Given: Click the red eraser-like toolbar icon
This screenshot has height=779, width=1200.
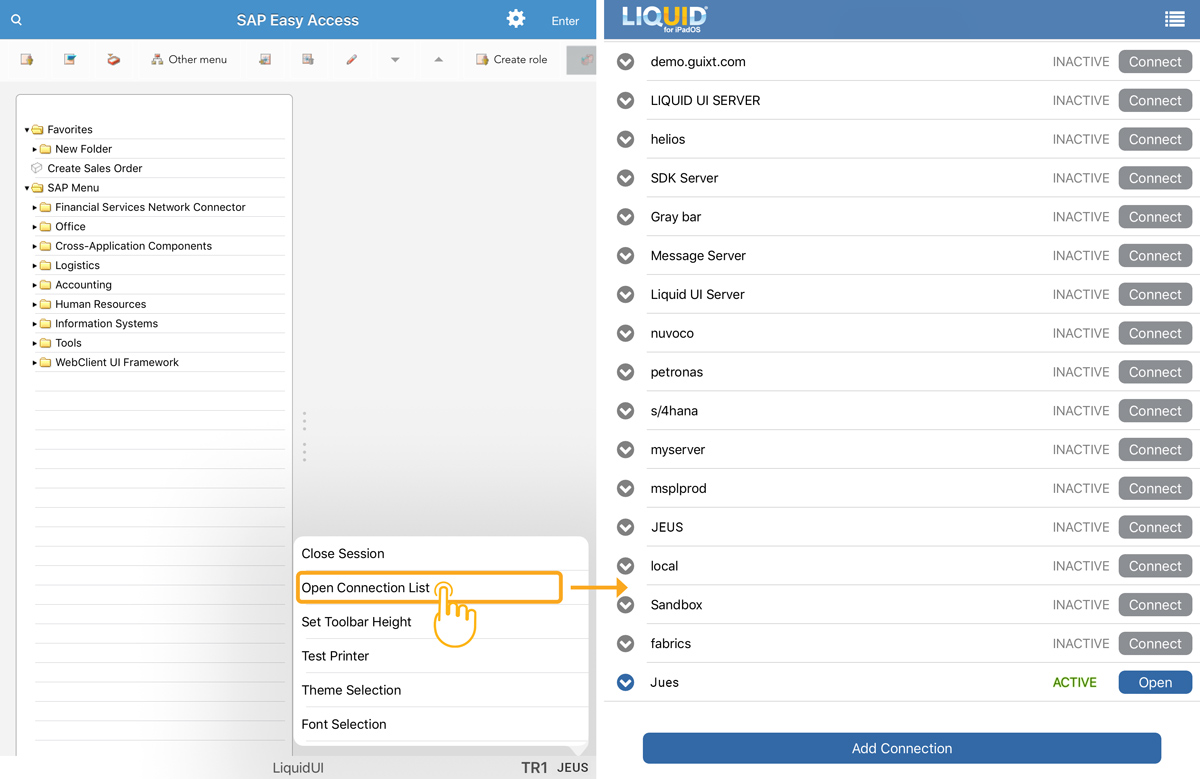Looking at the screenshot, I should (x=113, y=60).
